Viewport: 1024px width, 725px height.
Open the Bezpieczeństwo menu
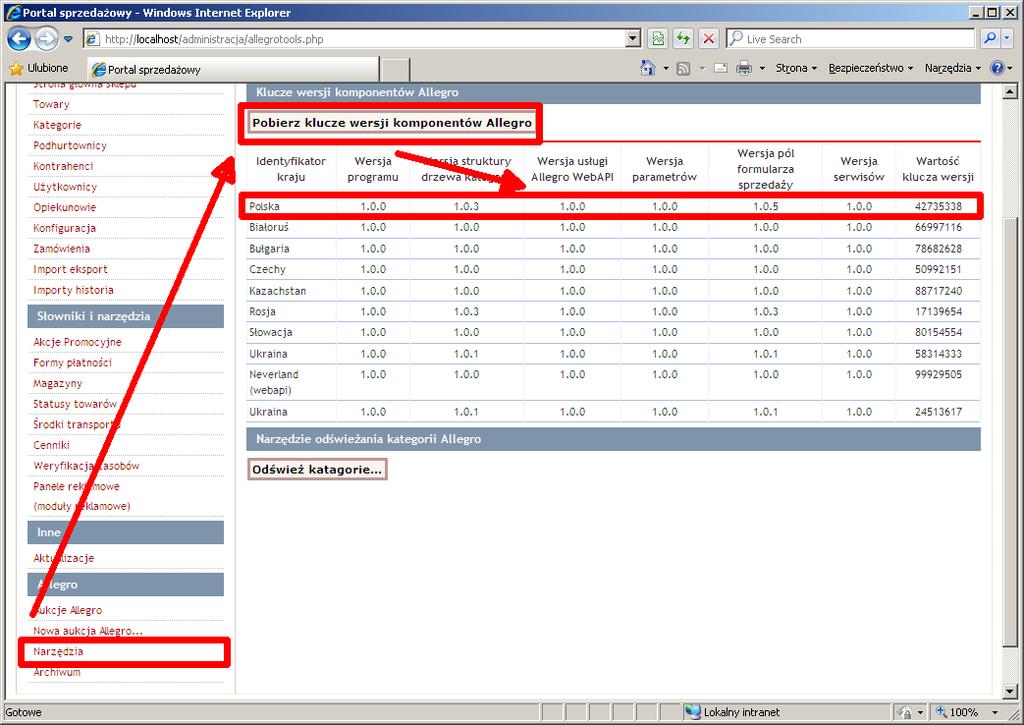click(x=871, y=68)
